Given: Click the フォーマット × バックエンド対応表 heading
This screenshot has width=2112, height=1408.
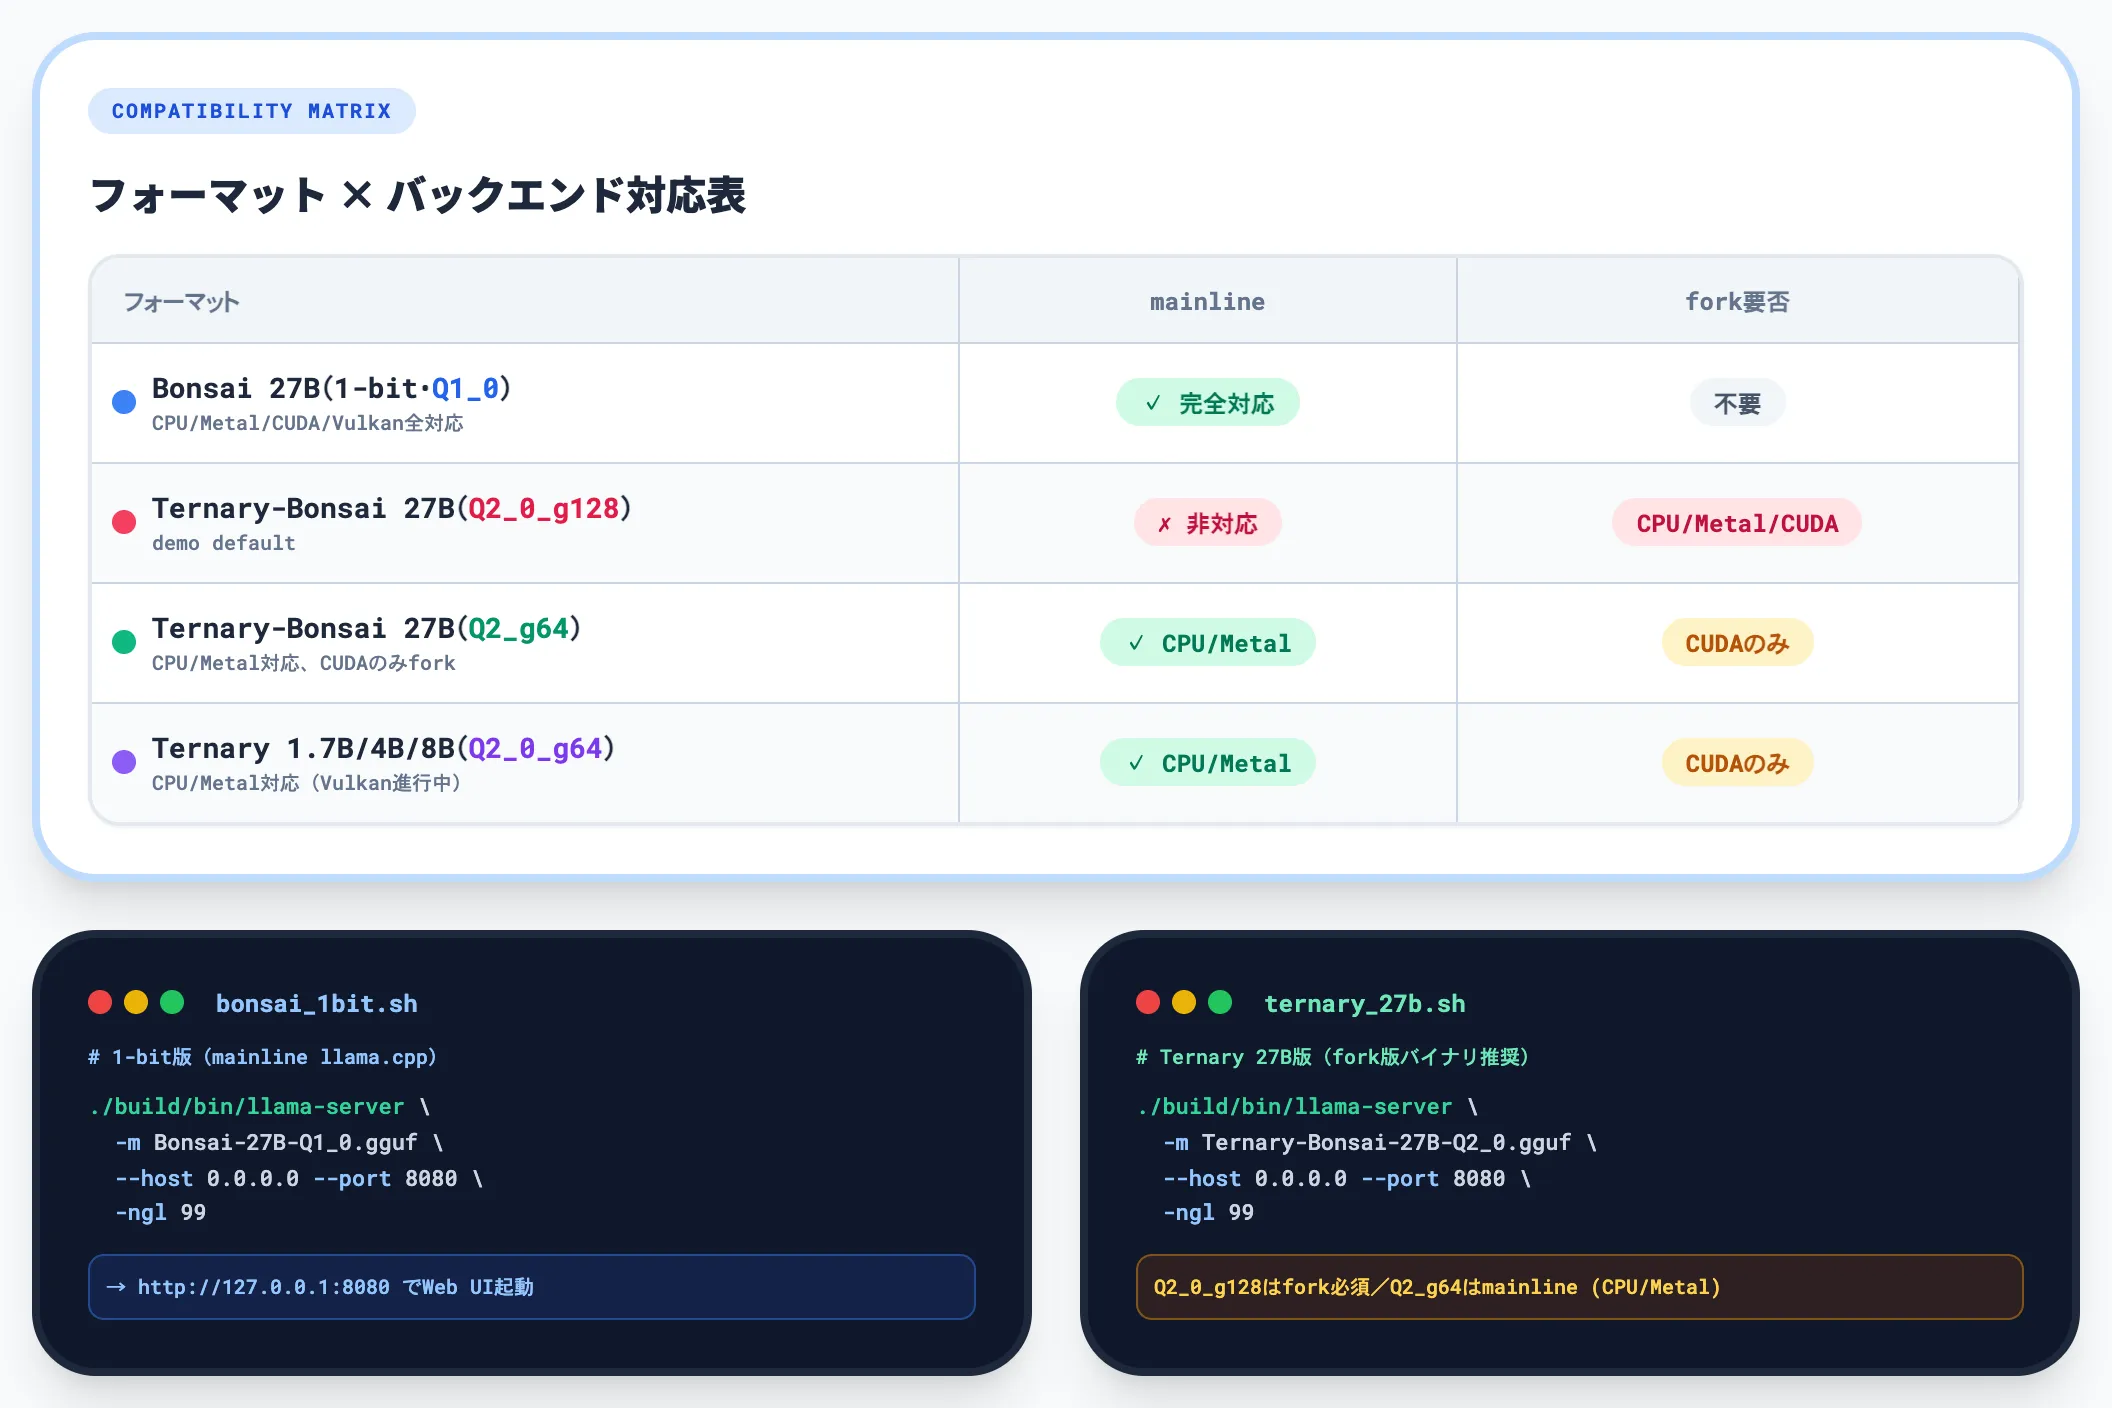Looking at the screenshot, I should tap(418, 195).
